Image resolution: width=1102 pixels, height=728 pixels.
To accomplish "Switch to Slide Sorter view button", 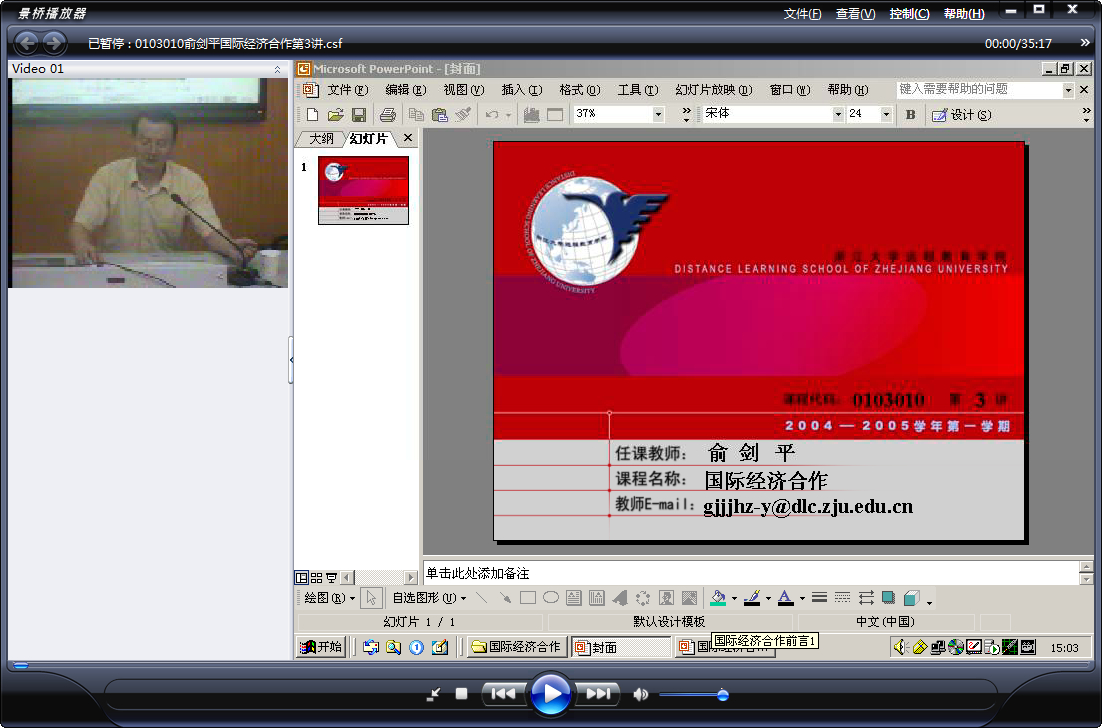I will pos(316,578).
